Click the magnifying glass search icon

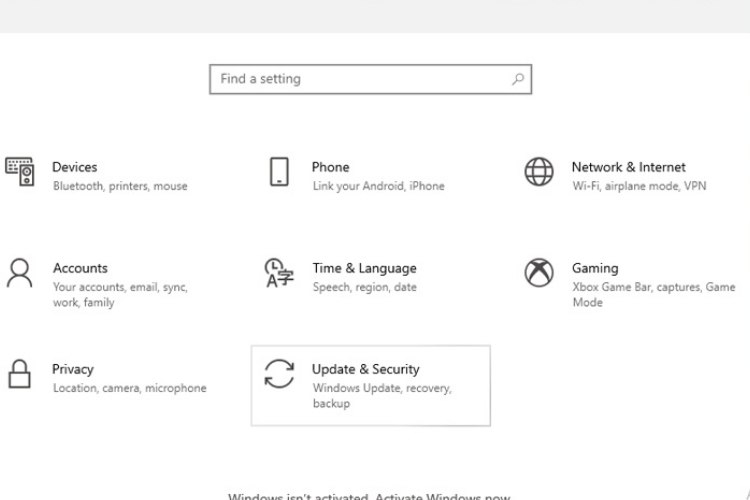[x=517, y=79]
